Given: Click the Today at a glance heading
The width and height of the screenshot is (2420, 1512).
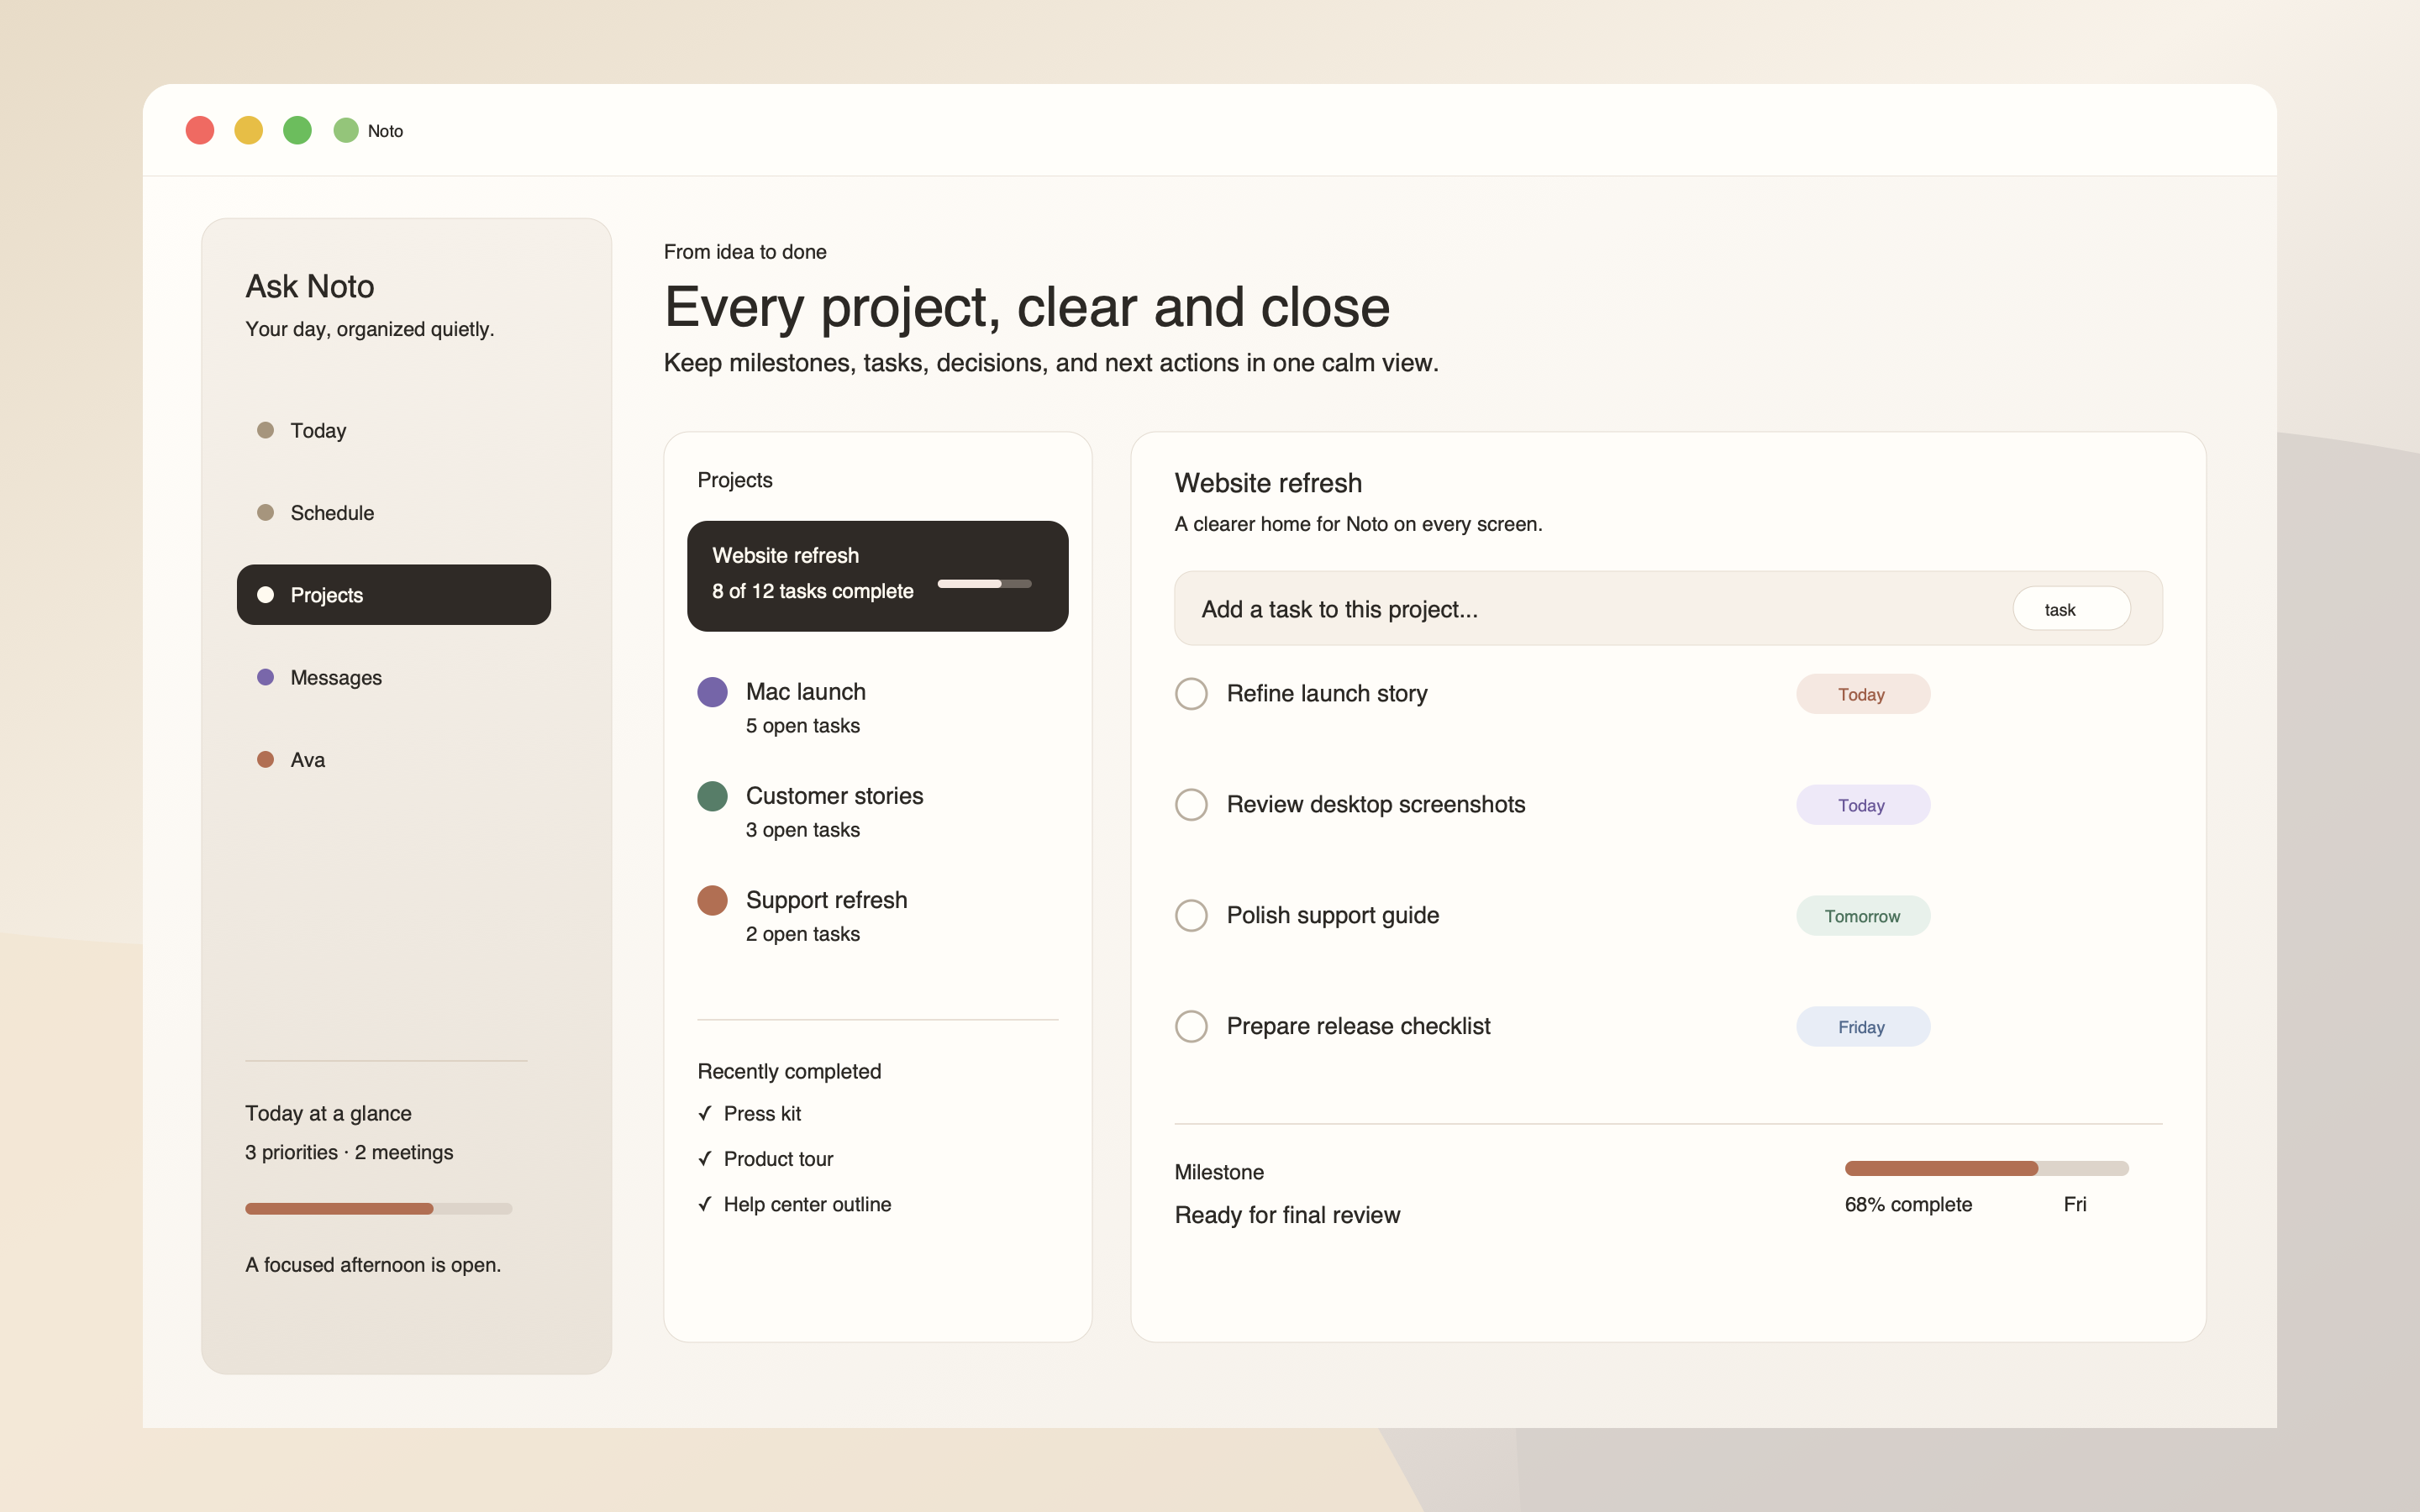Looking at the screenshot, I should 328,1113.
